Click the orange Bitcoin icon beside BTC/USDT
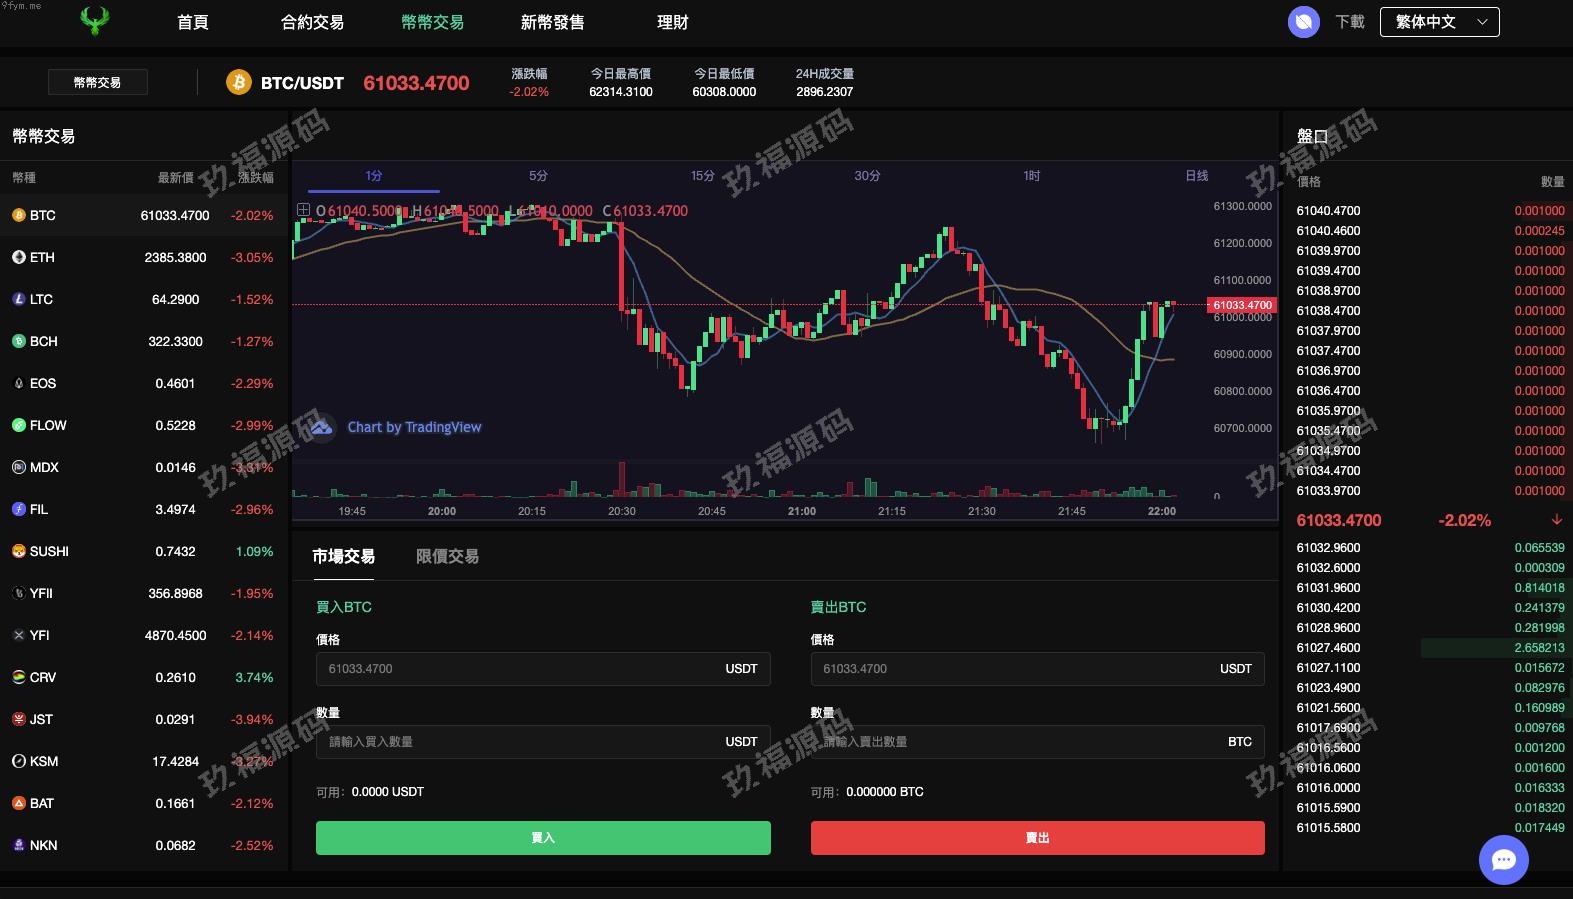 click(238, 83)
